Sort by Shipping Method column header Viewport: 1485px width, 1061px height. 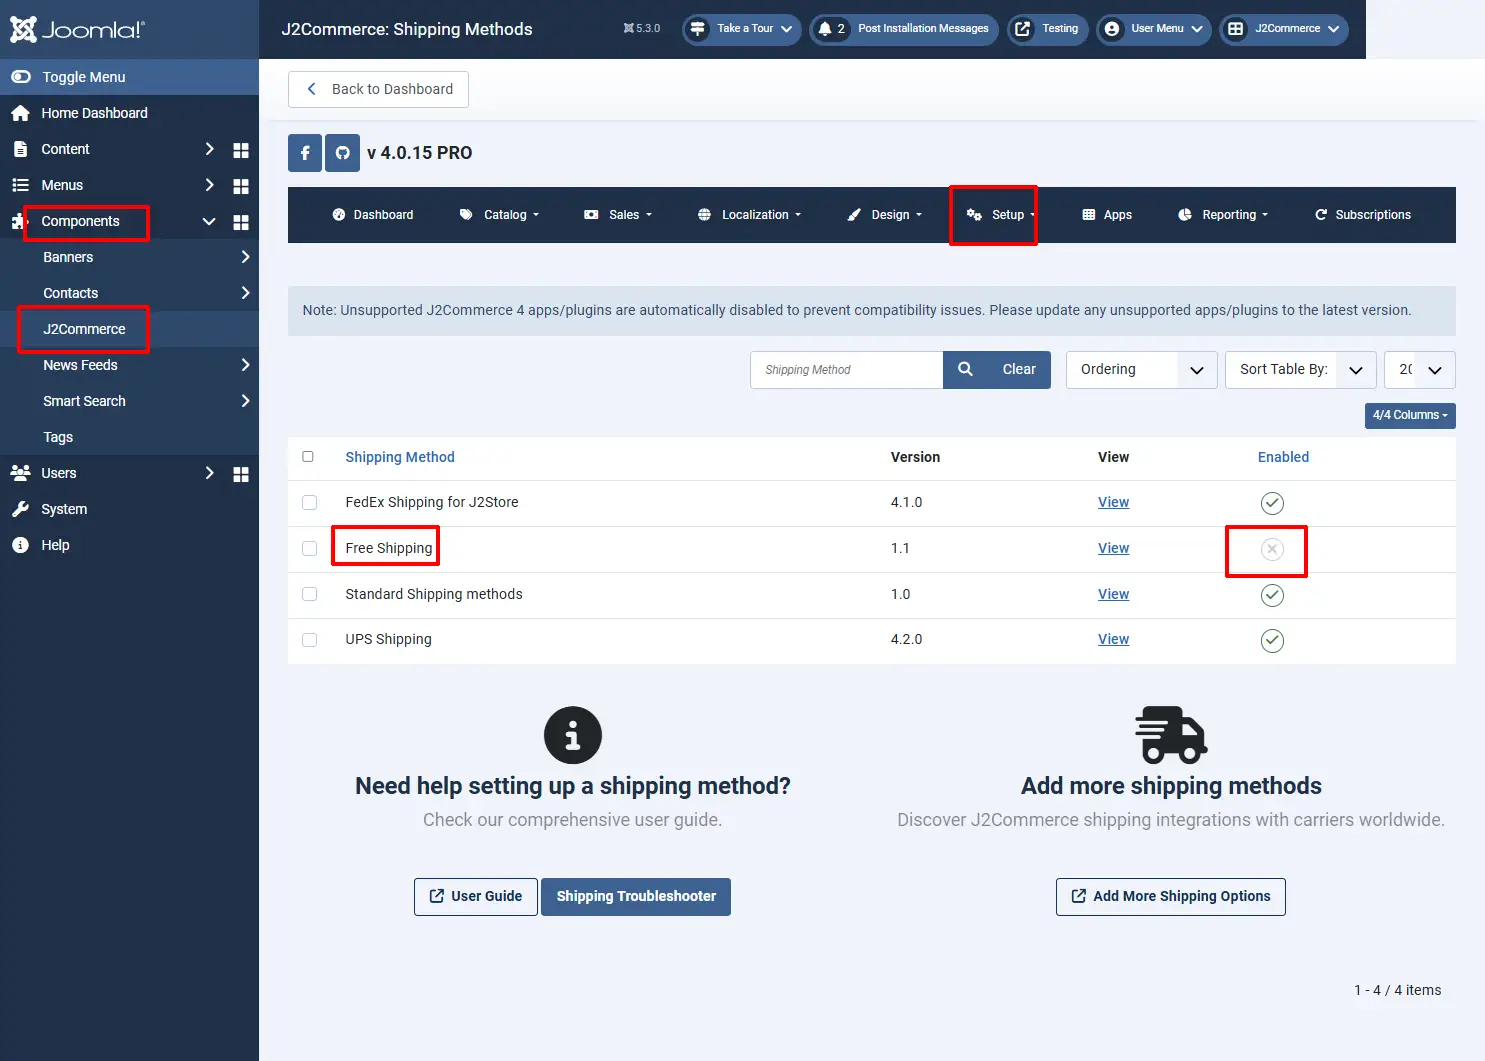click(400, 457)
